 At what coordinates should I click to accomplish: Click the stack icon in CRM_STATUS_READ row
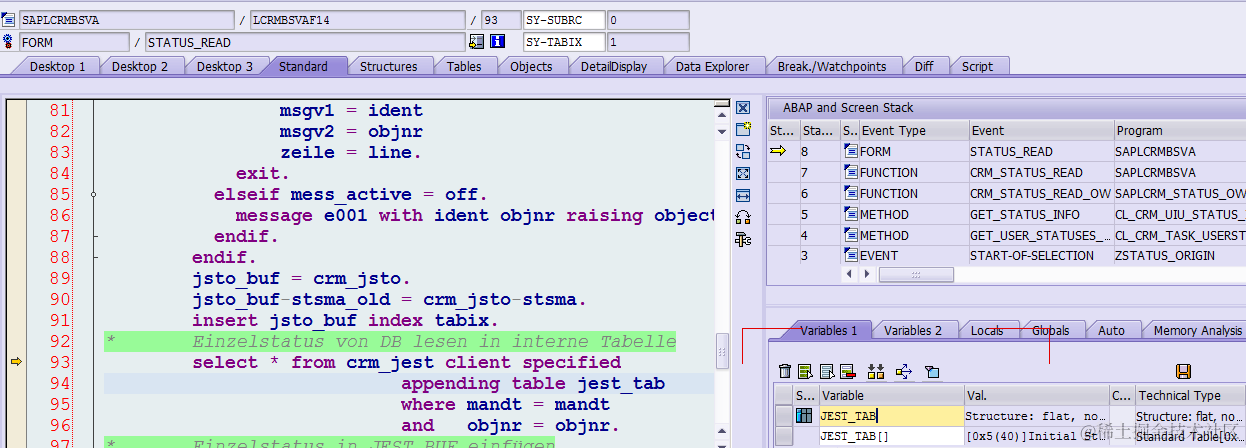tap(850, 172)
